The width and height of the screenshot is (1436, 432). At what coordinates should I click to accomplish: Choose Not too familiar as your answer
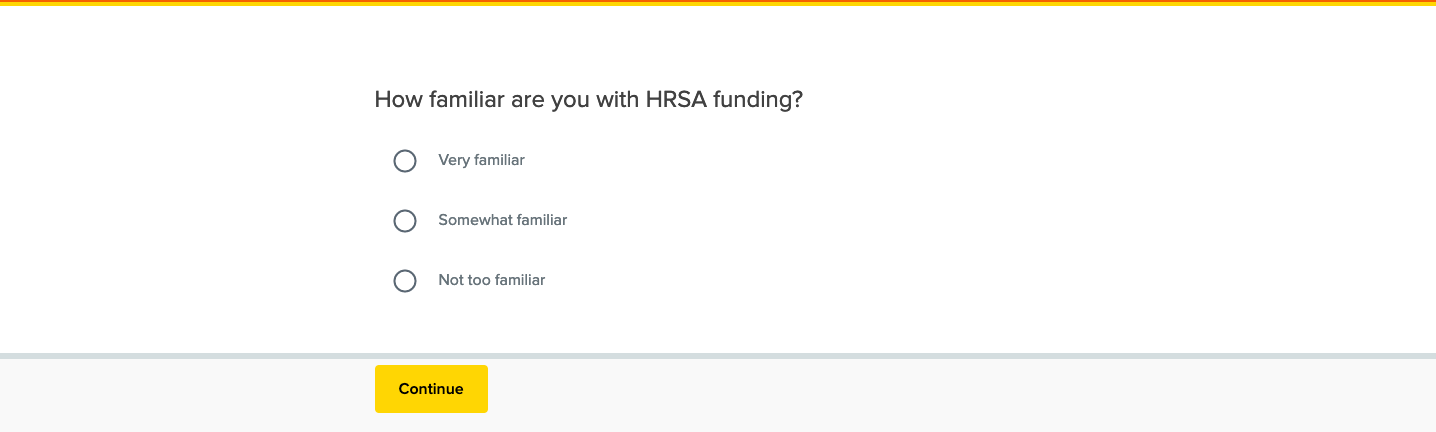point(405,281)
